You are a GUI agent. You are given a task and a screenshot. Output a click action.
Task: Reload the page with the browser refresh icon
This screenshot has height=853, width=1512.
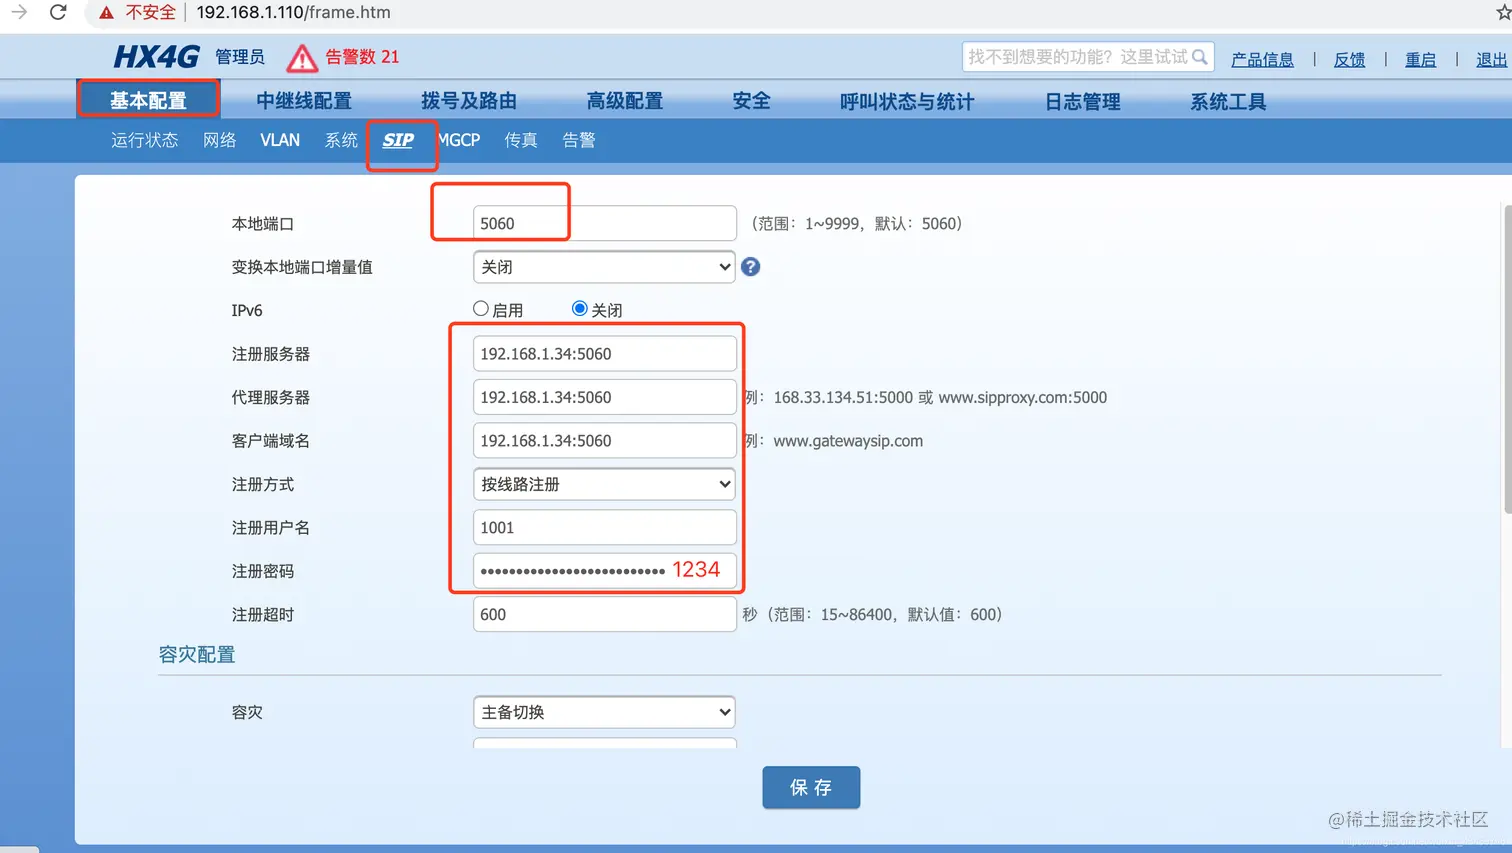point(58,12)
